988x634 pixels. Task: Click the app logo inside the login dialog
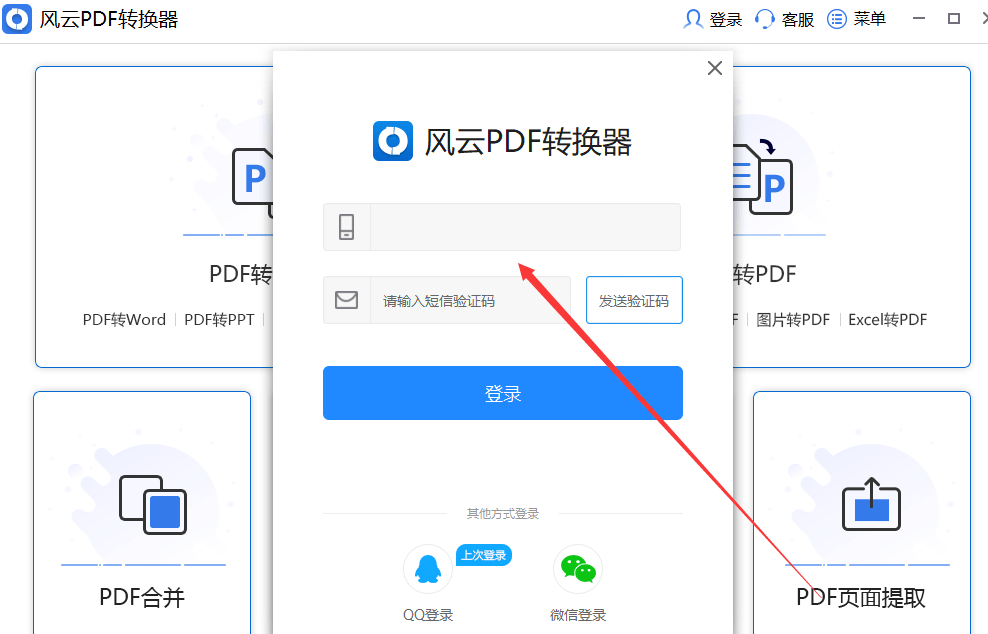(x=393, y=141)
